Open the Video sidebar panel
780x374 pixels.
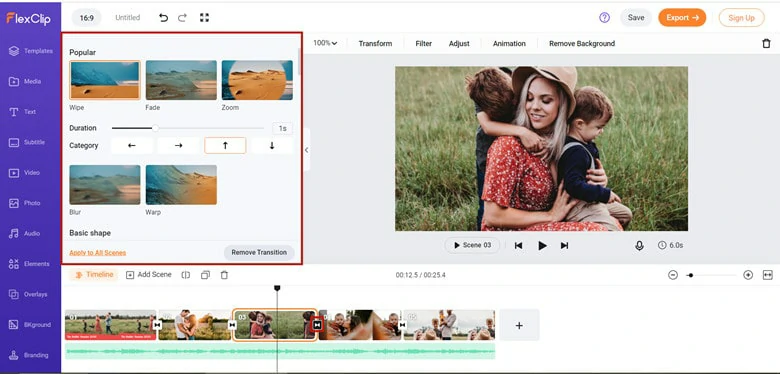(24, 173)
